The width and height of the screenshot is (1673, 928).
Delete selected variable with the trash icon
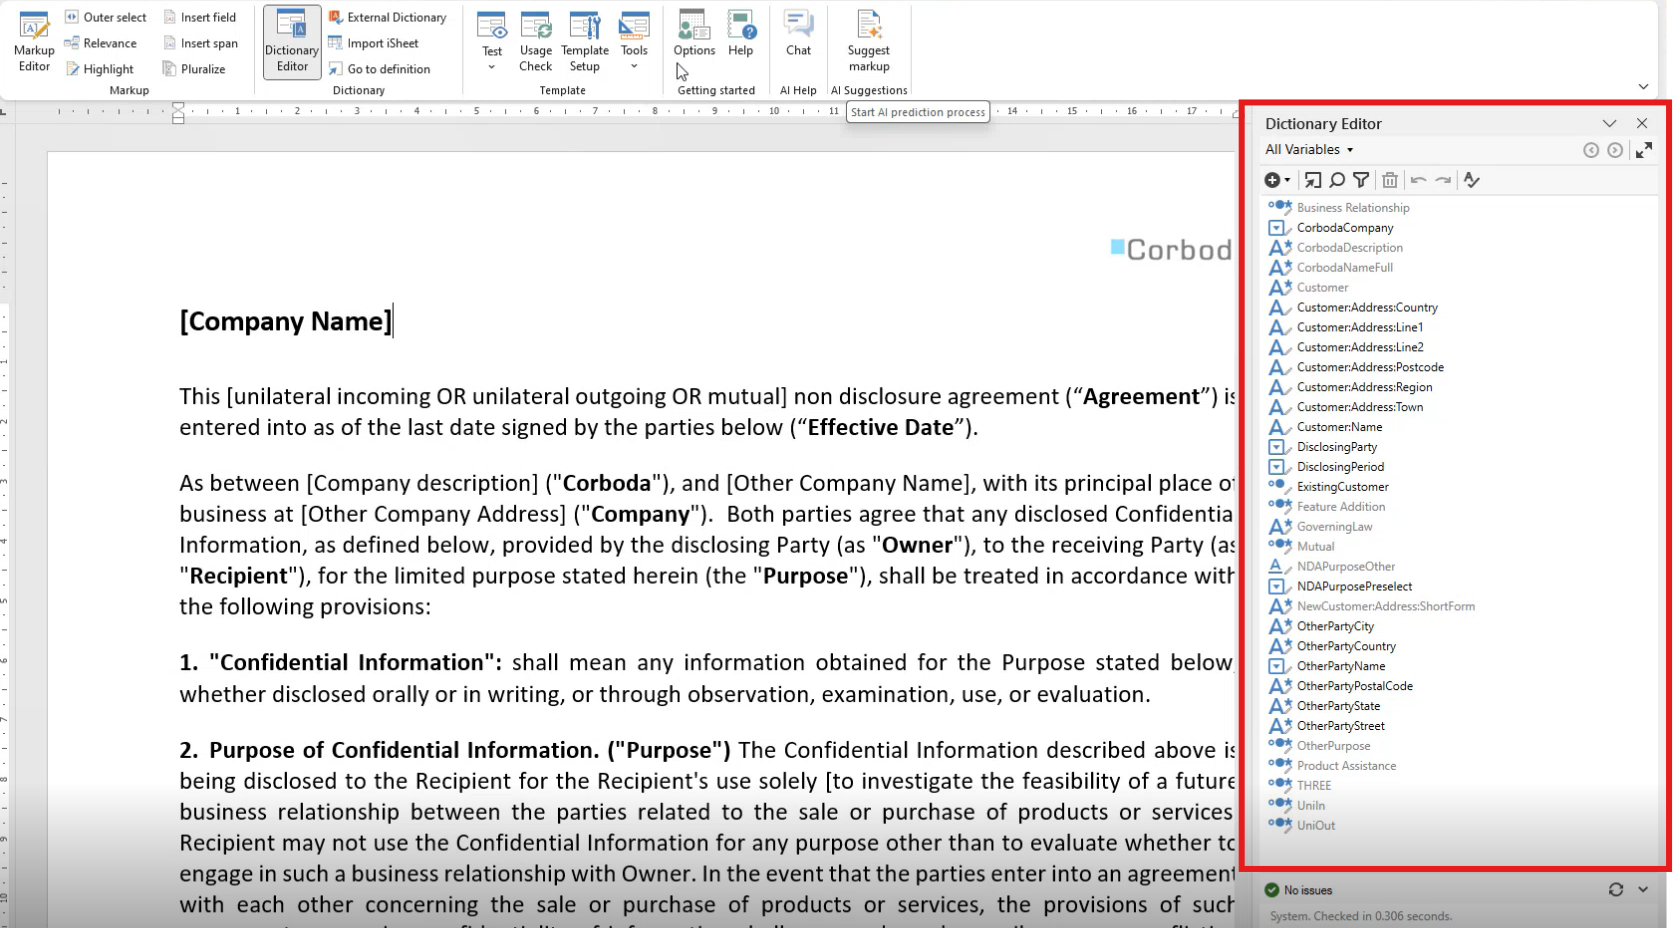coord(1390,180)
